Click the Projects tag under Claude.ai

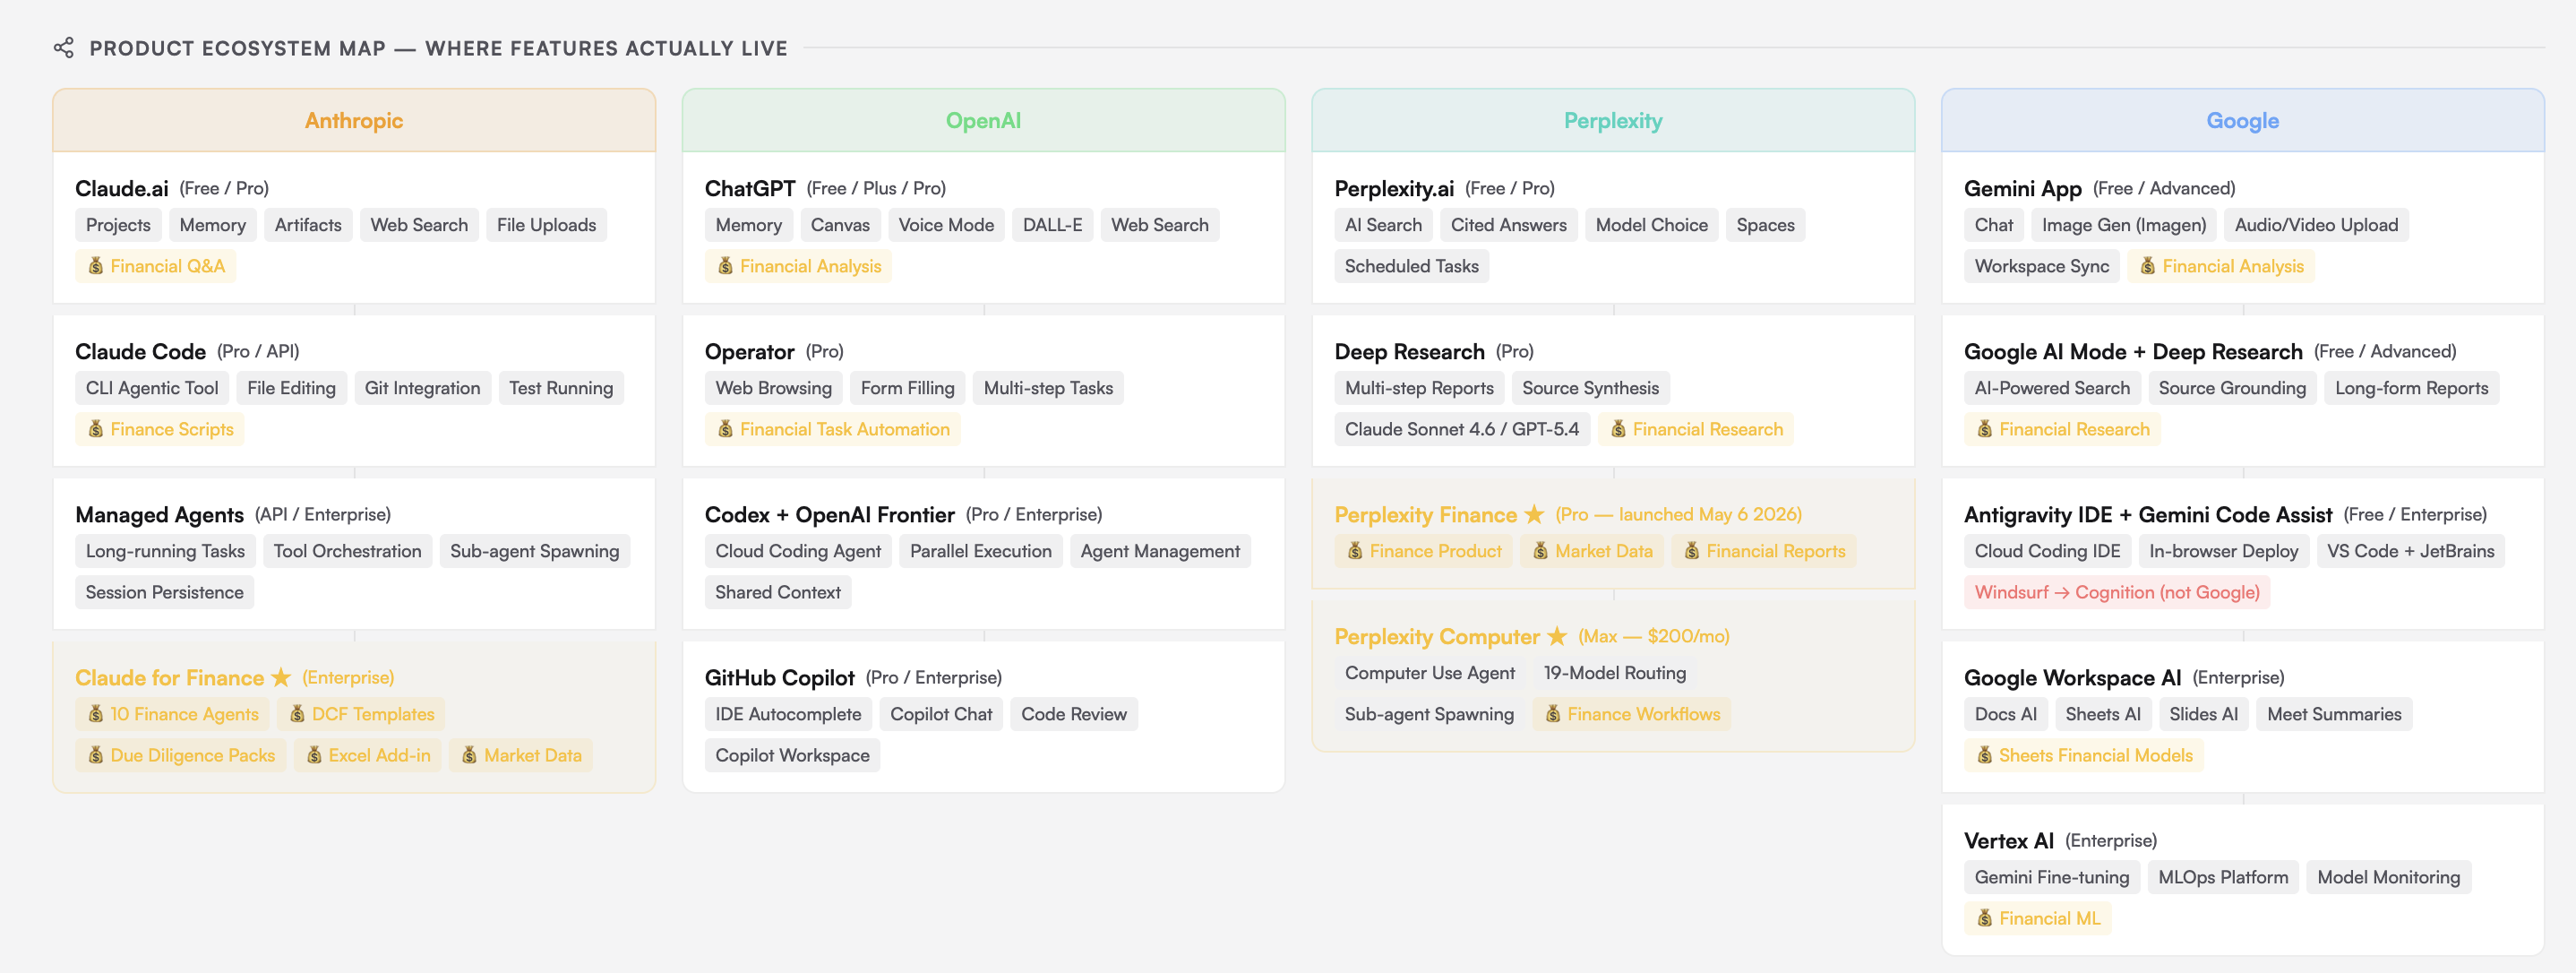[x=118, y=225]
